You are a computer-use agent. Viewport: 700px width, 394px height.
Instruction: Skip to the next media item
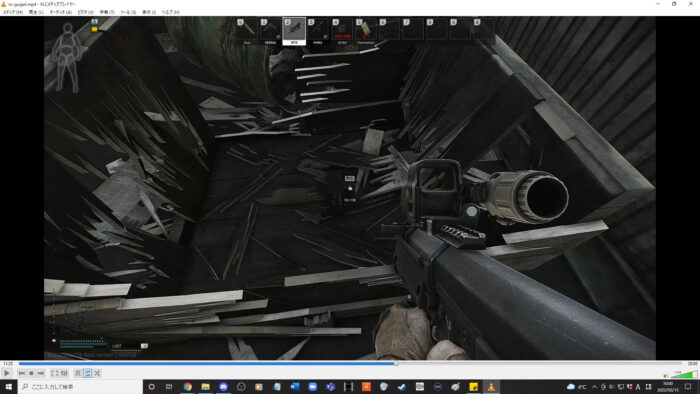click(41, 373)
